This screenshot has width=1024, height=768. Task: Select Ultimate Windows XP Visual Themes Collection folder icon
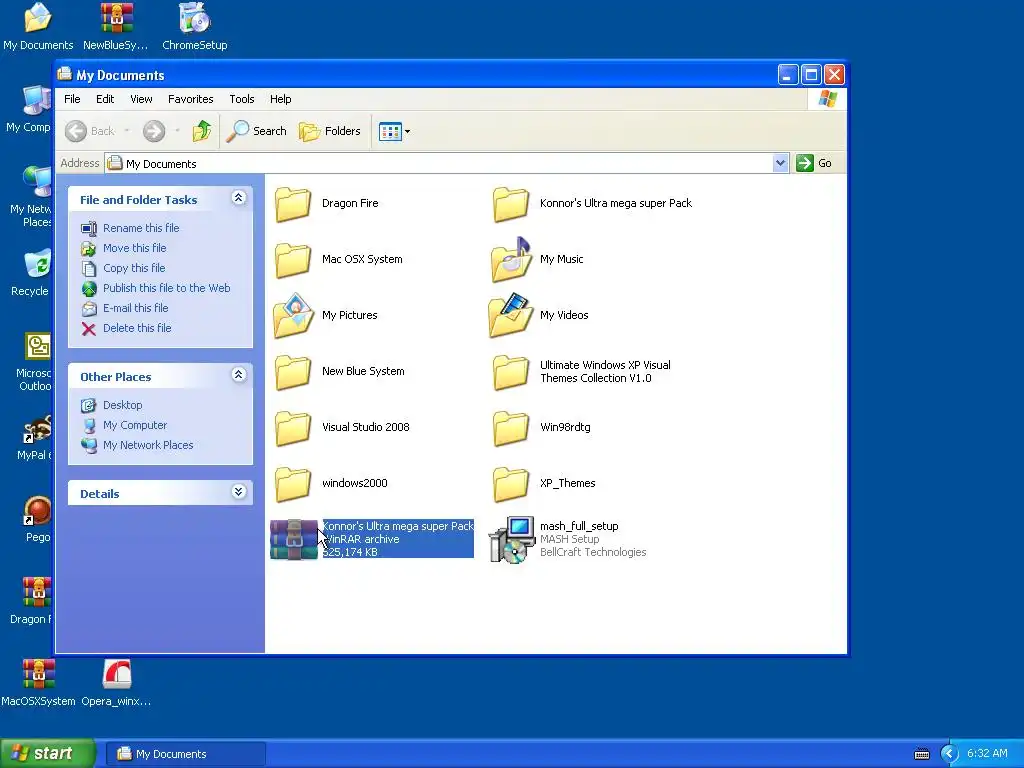pyautogui.click(x=511, y=372)
